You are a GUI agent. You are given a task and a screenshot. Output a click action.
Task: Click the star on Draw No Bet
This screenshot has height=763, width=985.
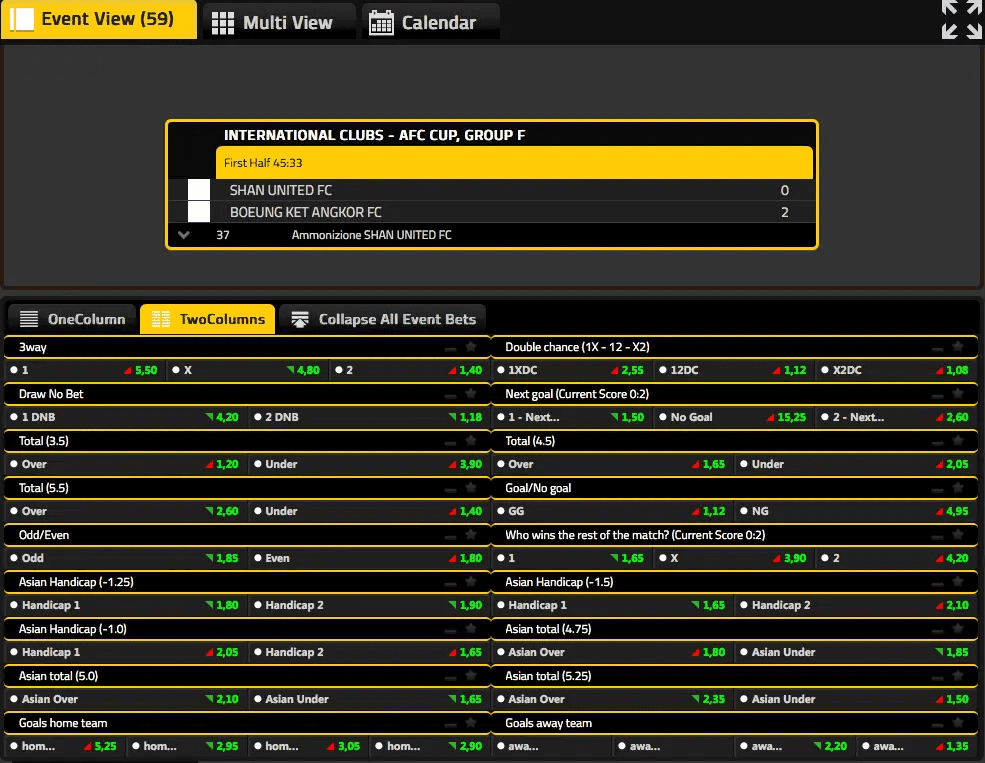tap(471, 394)
